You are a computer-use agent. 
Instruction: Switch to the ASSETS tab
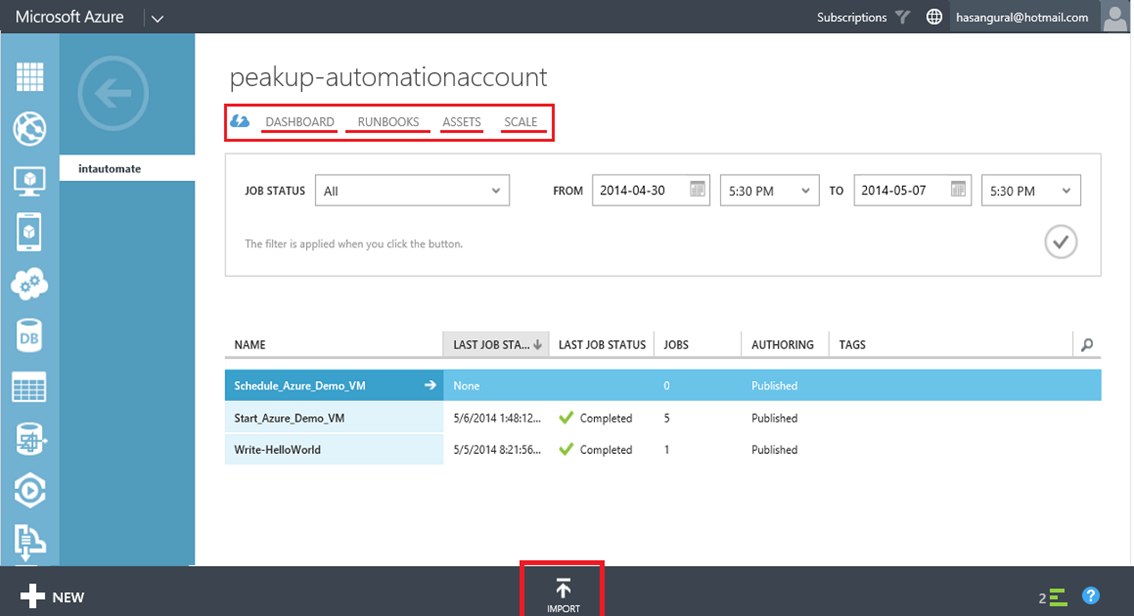pyautogui.click(x=461, y=121)
